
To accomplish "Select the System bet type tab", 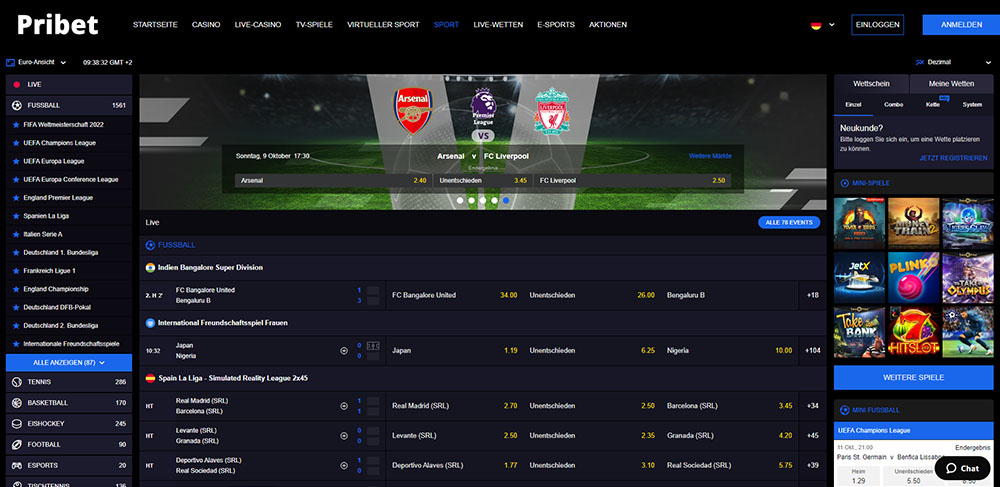I will click(x=973, y=105).
